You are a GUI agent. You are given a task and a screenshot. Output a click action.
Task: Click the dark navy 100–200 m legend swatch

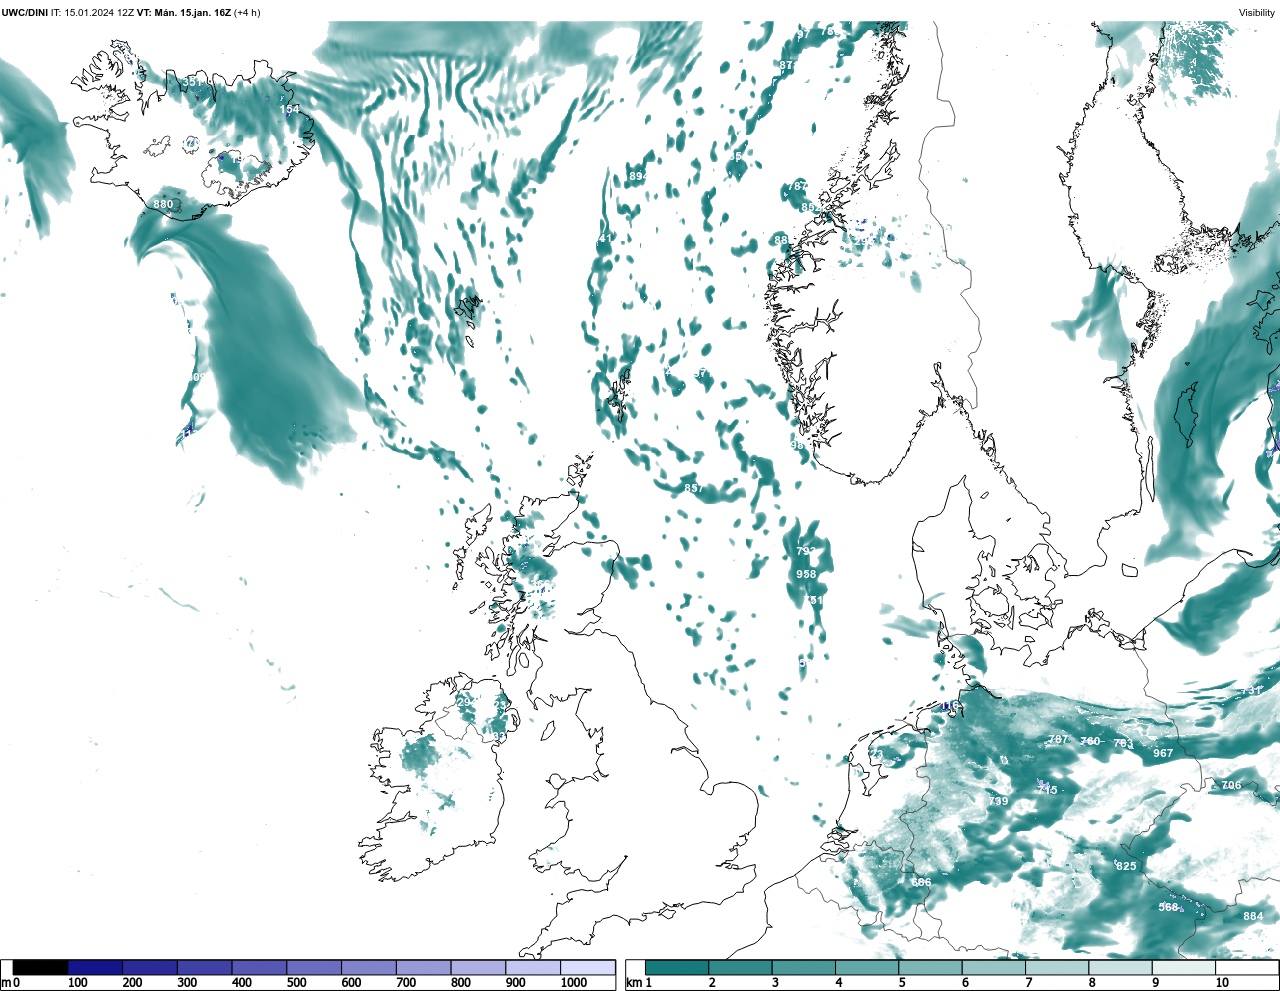(95, 968)
